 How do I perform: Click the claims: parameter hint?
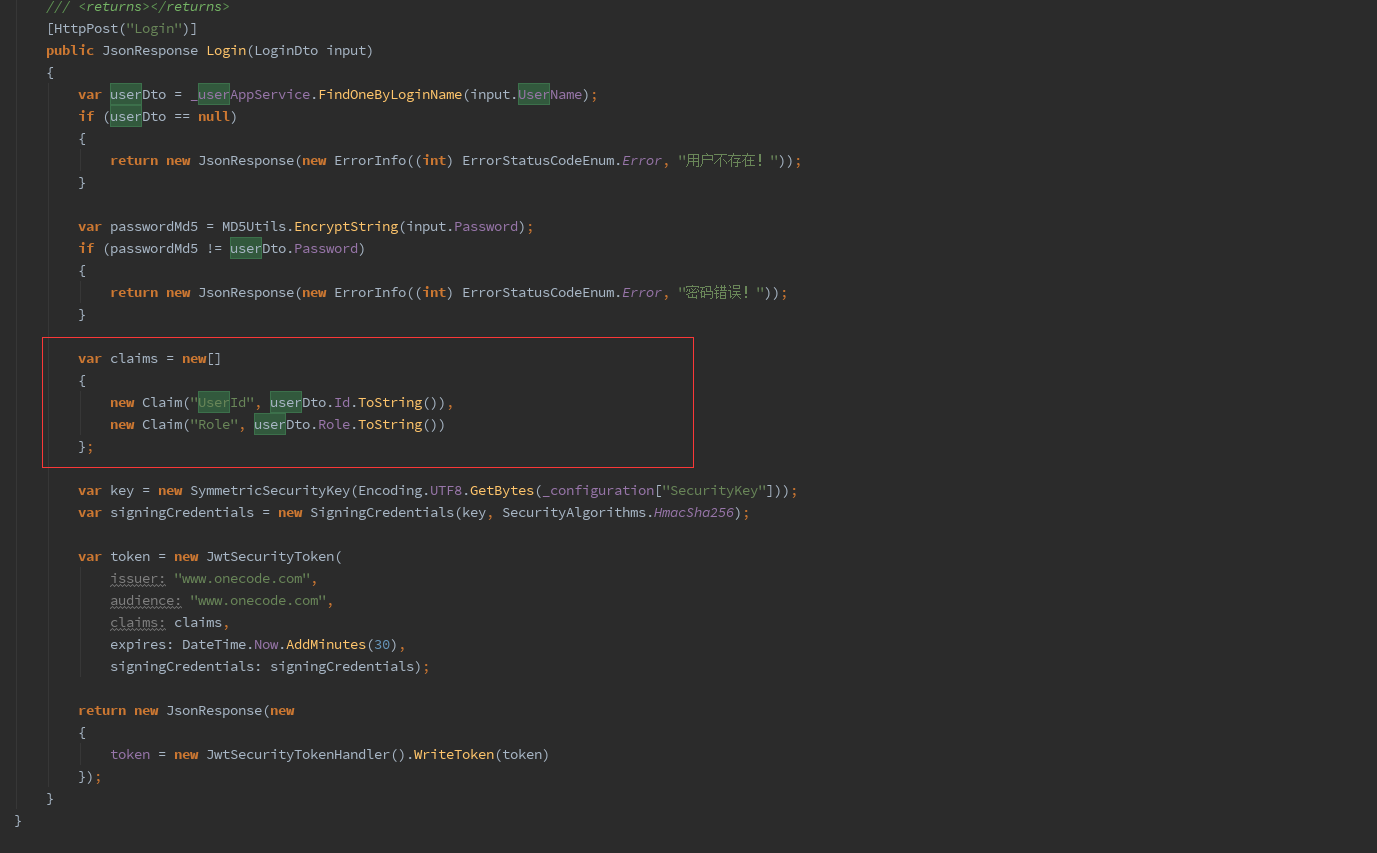138,622
